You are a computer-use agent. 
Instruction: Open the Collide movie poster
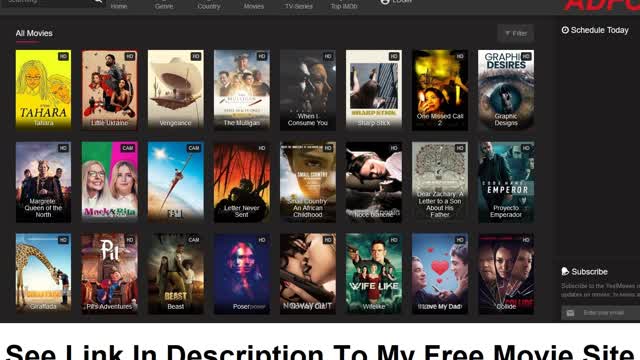[506, 274]
